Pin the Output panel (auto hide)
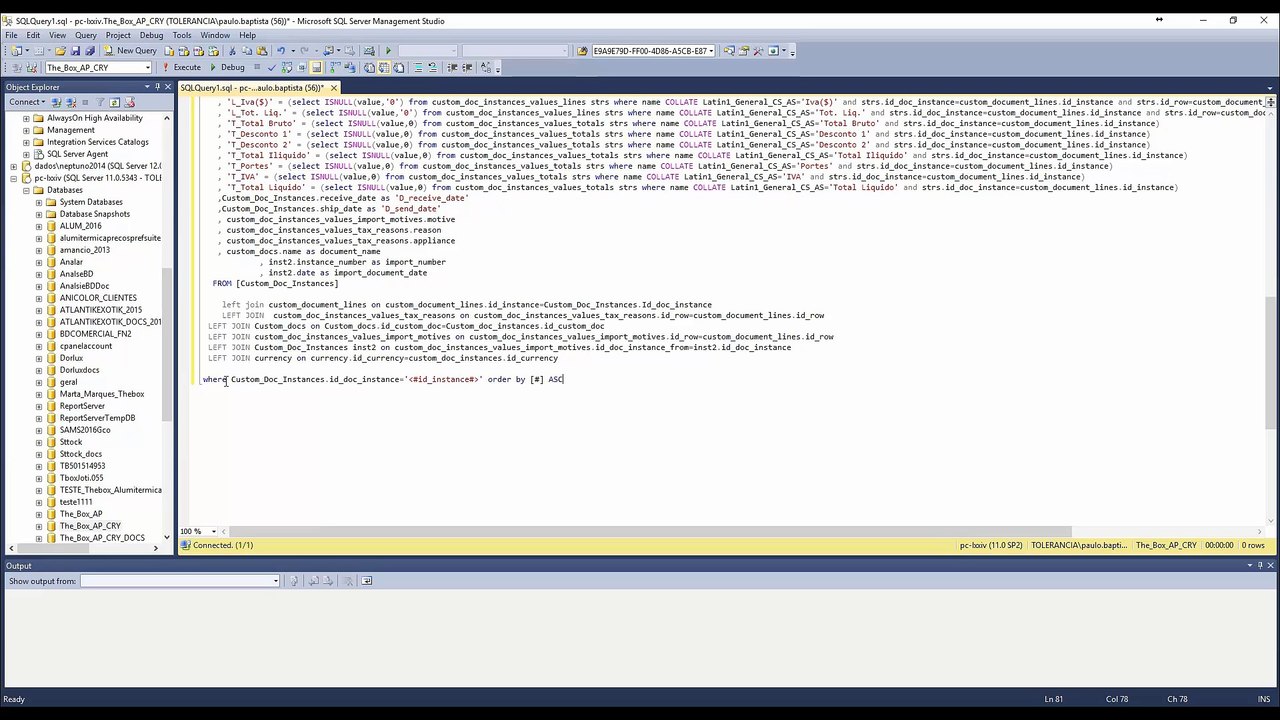 click(x=1259, y=566)
